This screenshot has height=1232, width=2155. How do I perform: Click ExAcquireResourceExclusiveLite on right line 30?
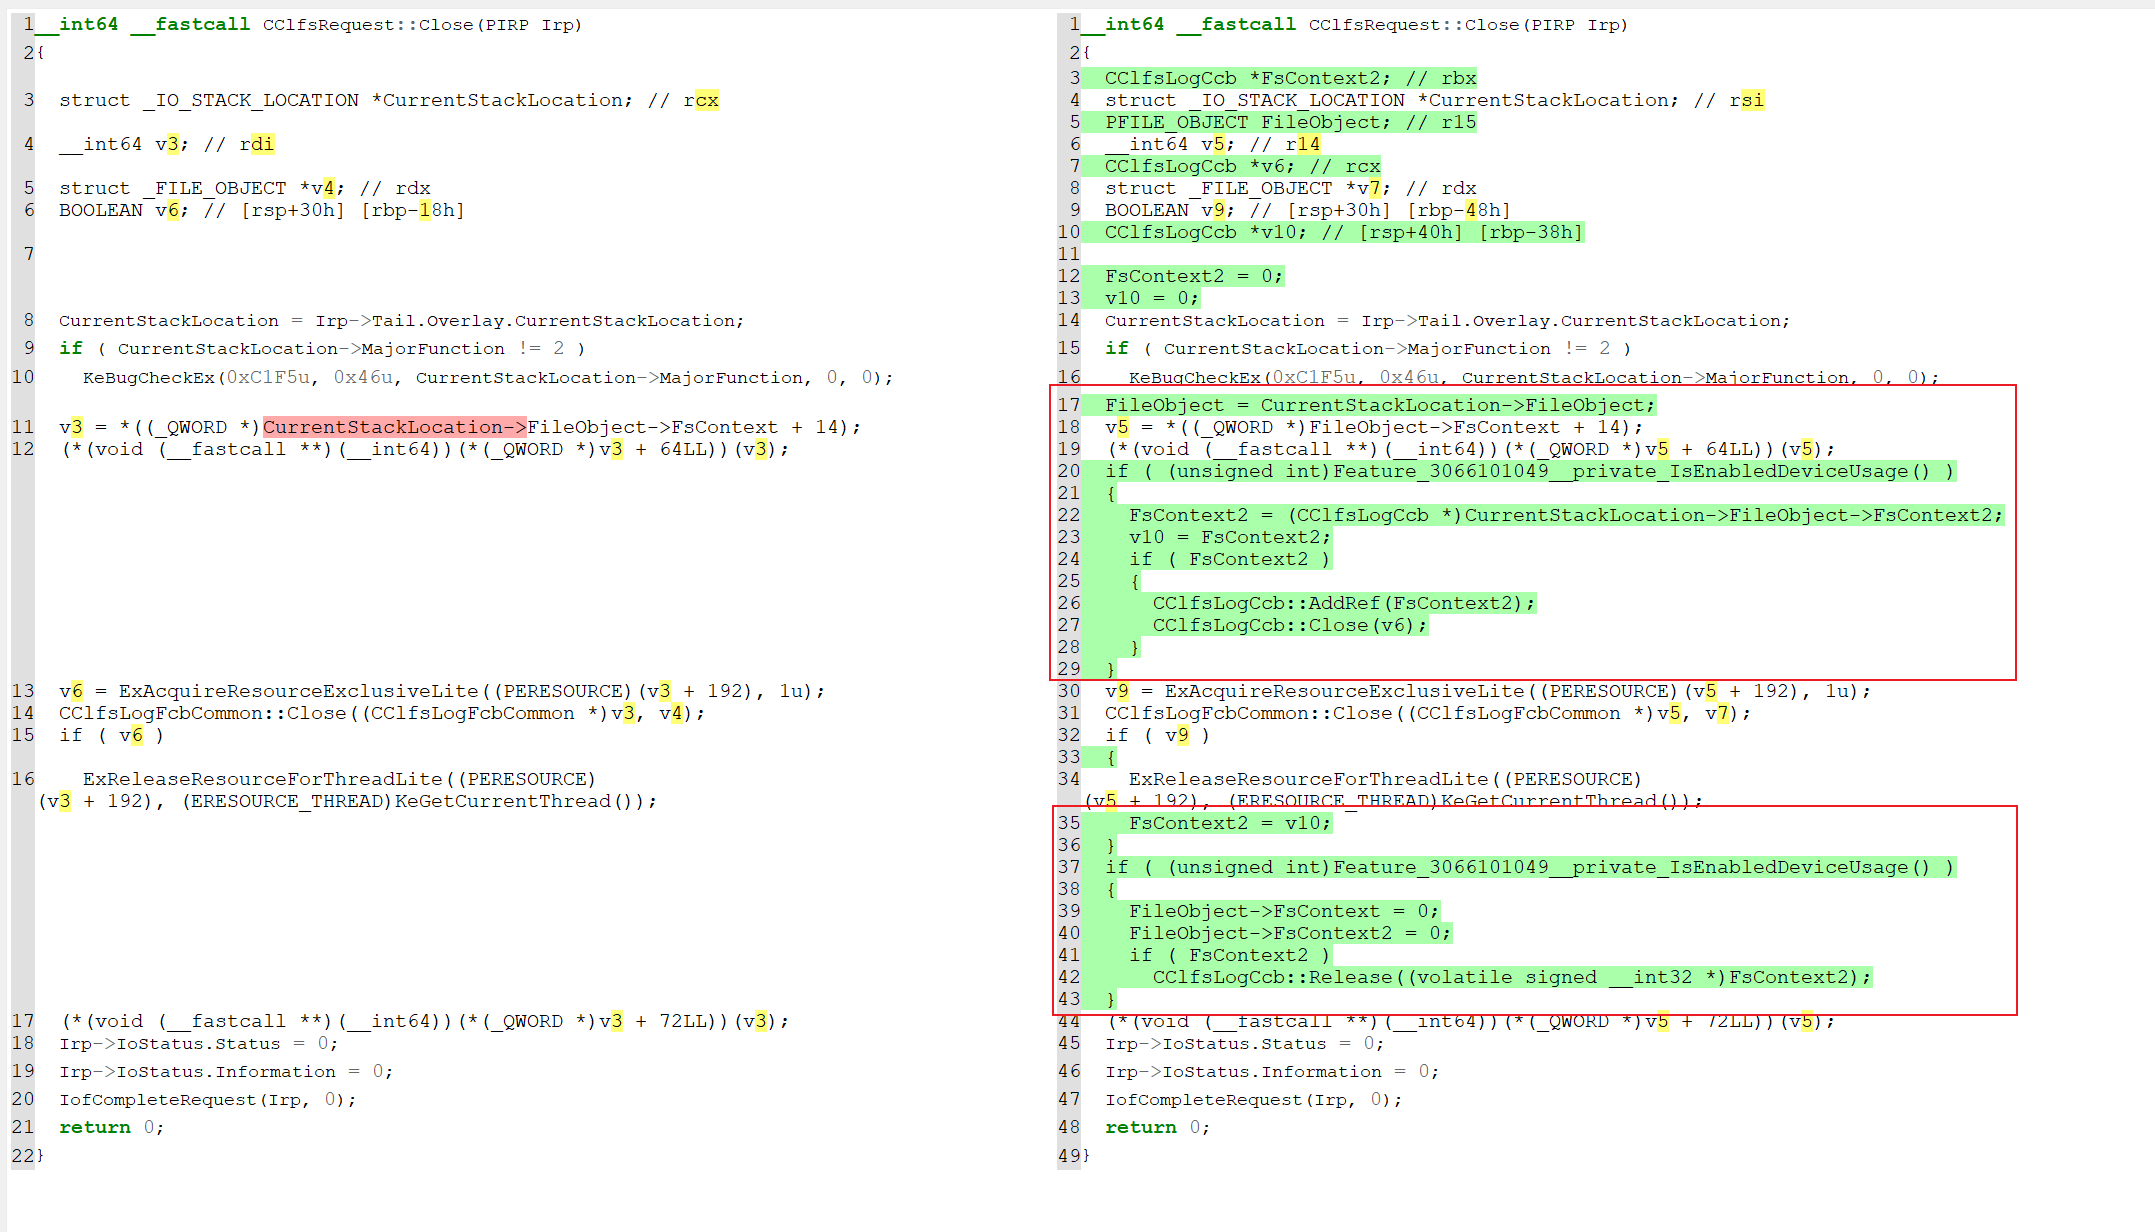tap(1344, 691)
